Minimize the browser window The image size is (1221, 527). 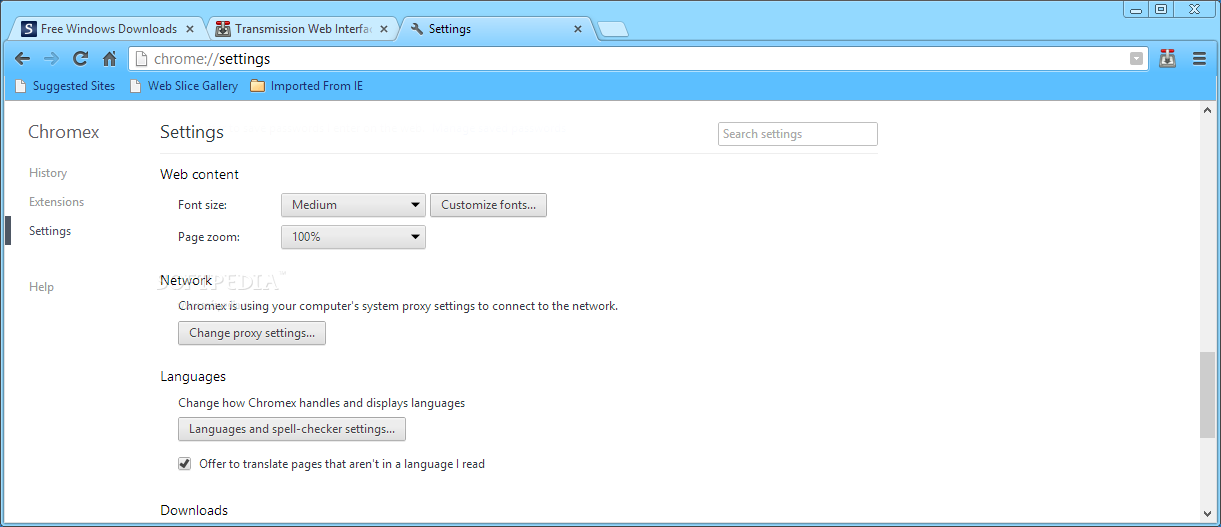[x=1136, y=9]
